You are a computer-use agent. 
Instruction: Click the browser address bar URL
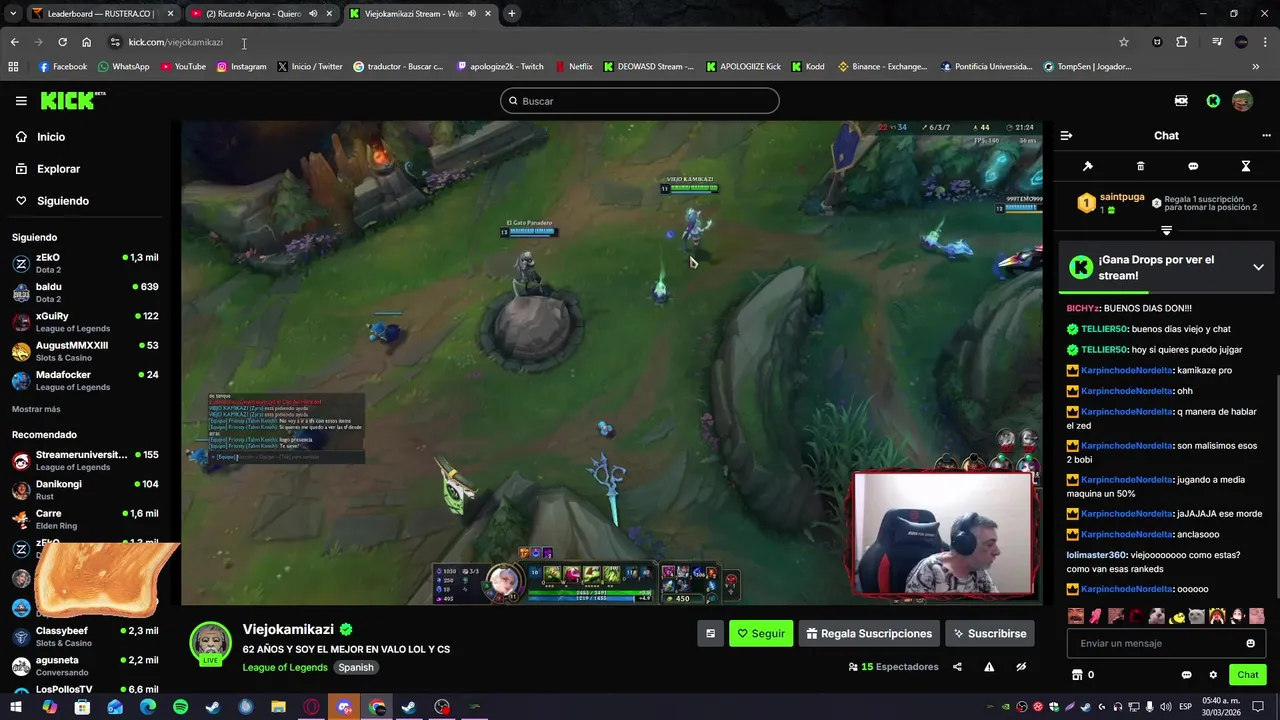176,42
